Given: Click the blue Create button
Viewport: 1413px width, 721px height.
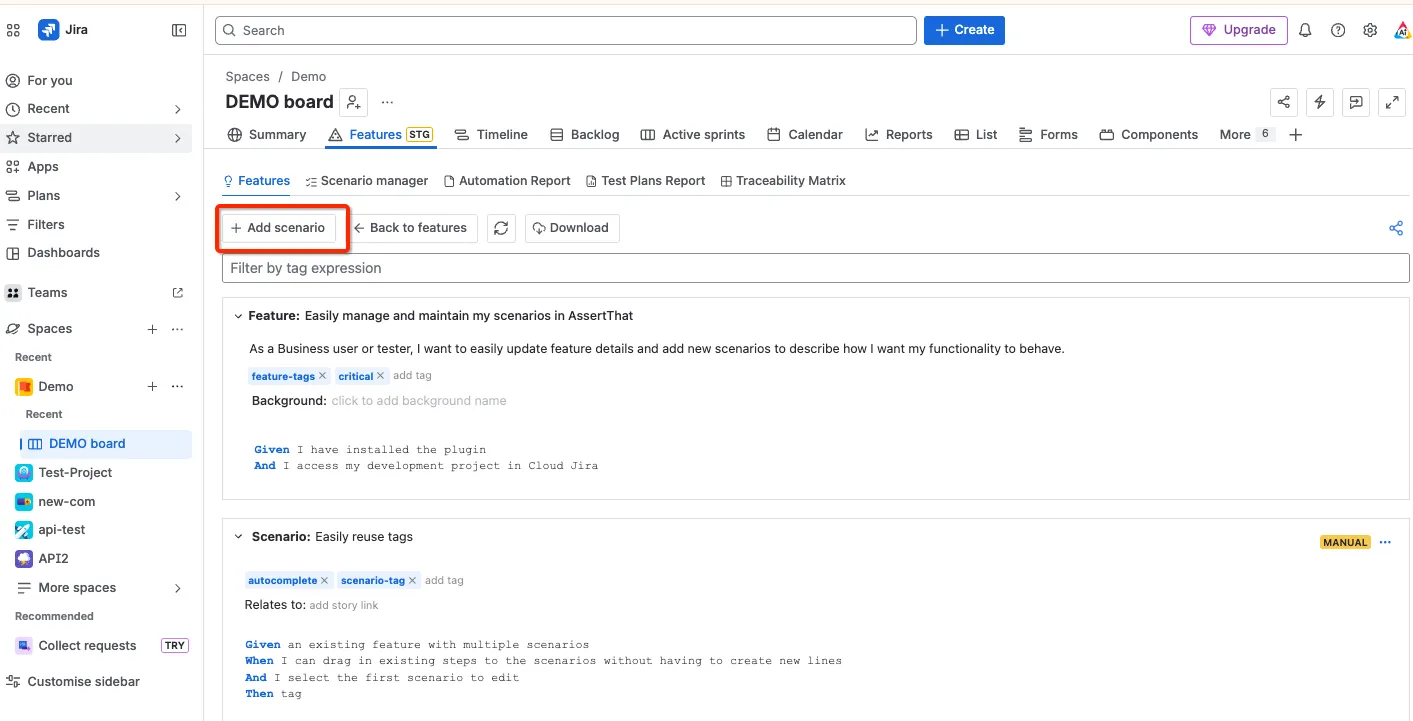Looking at the screenshot, I should tap(964, 30).
